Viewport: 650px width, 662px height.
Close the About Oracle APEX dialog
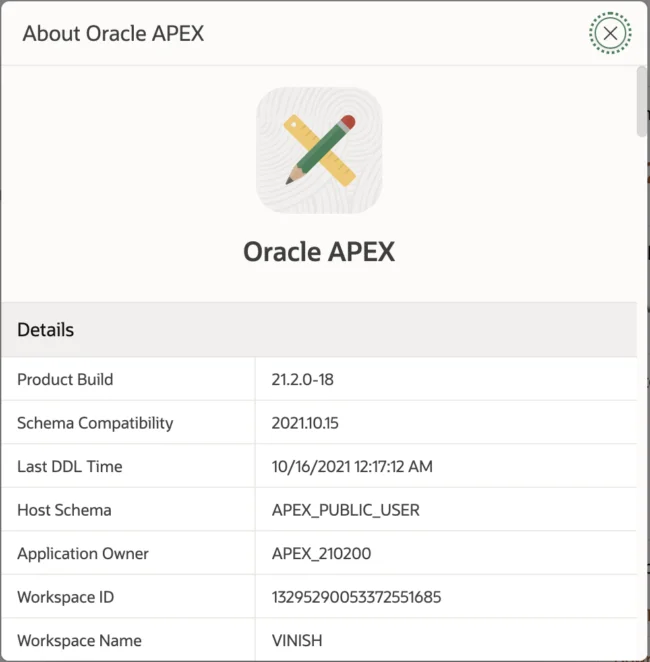pyautogui.click(x=610, y=33)
